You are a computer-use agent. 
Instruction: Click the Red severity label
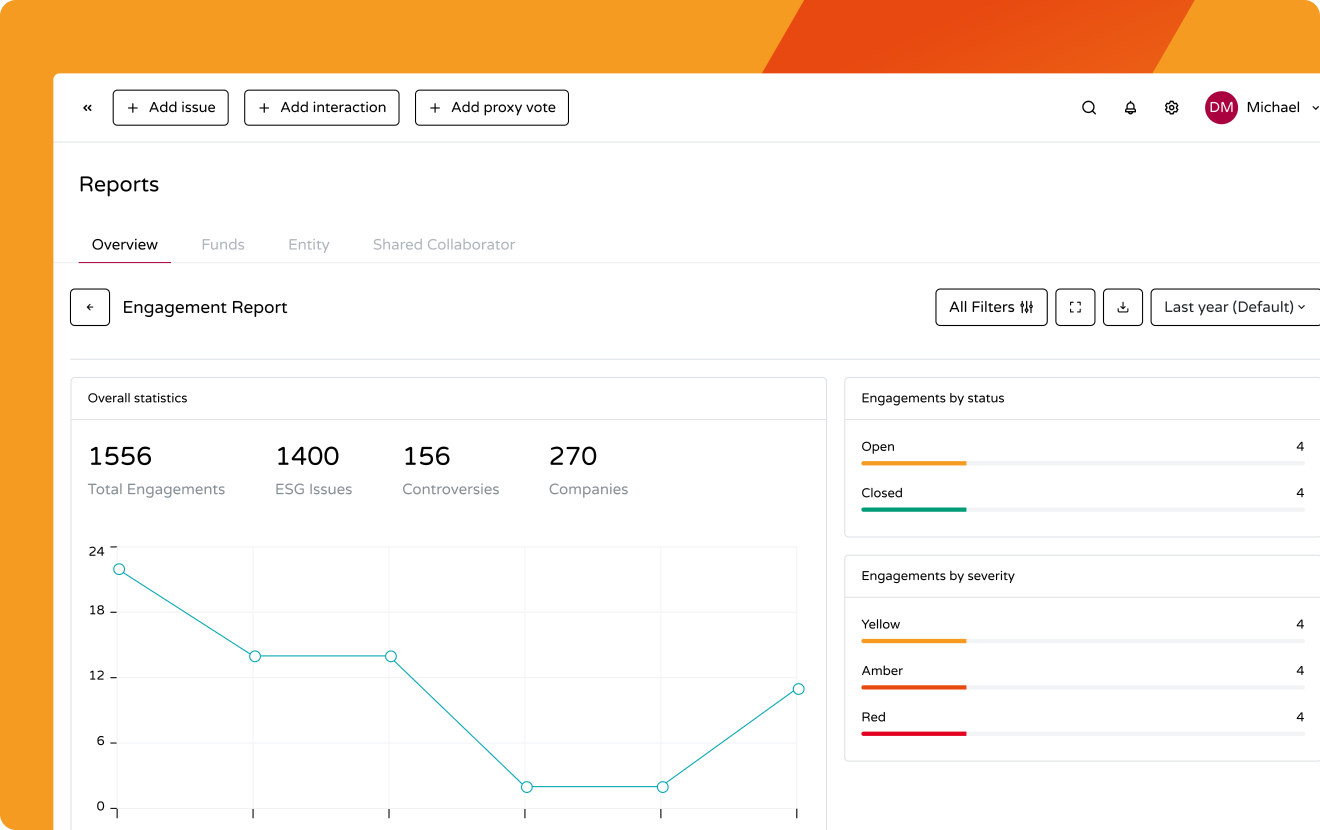click(x=874, y=717)
